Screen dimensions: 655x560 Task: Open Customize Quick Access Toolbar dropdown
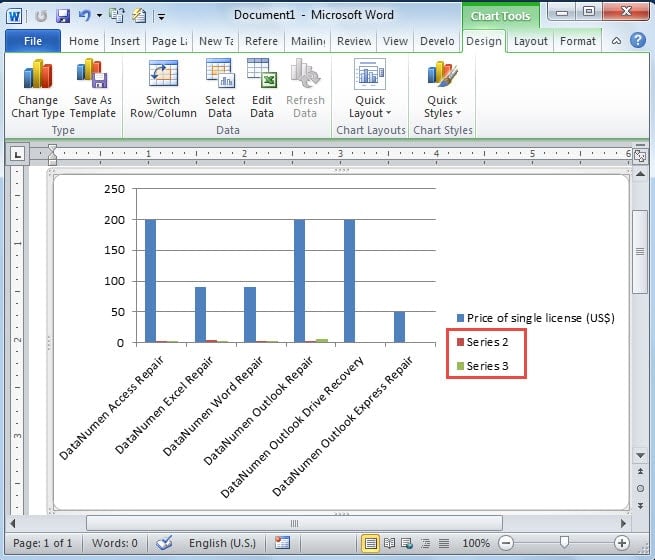tap(162, 17)
